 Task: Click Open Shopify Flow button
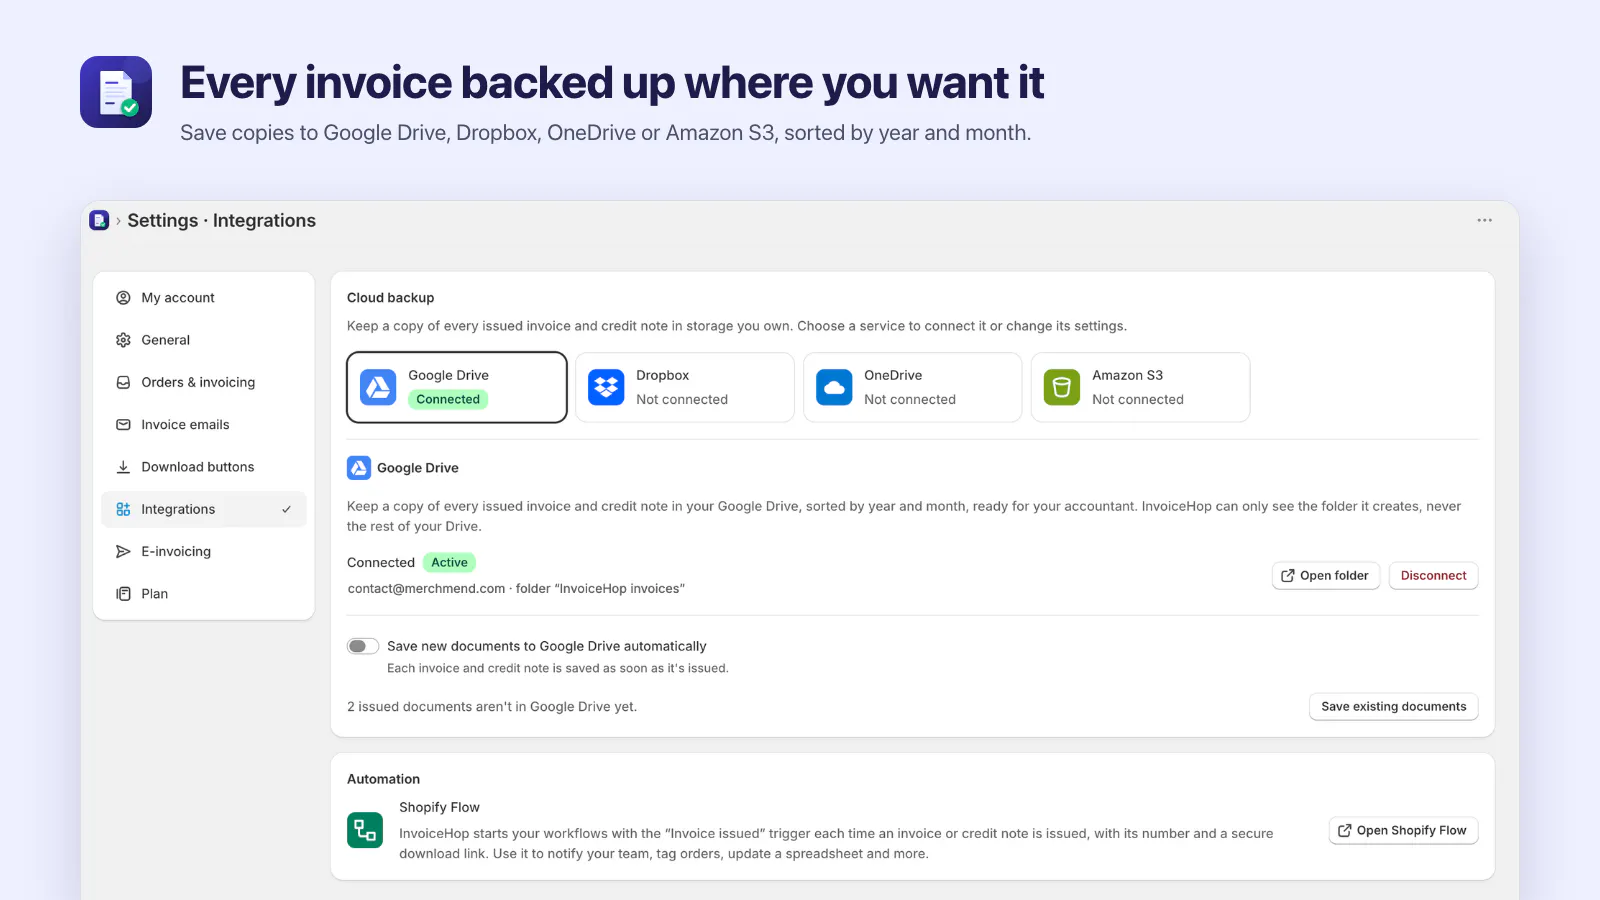pyautogui.click(x=1403, y=831)
